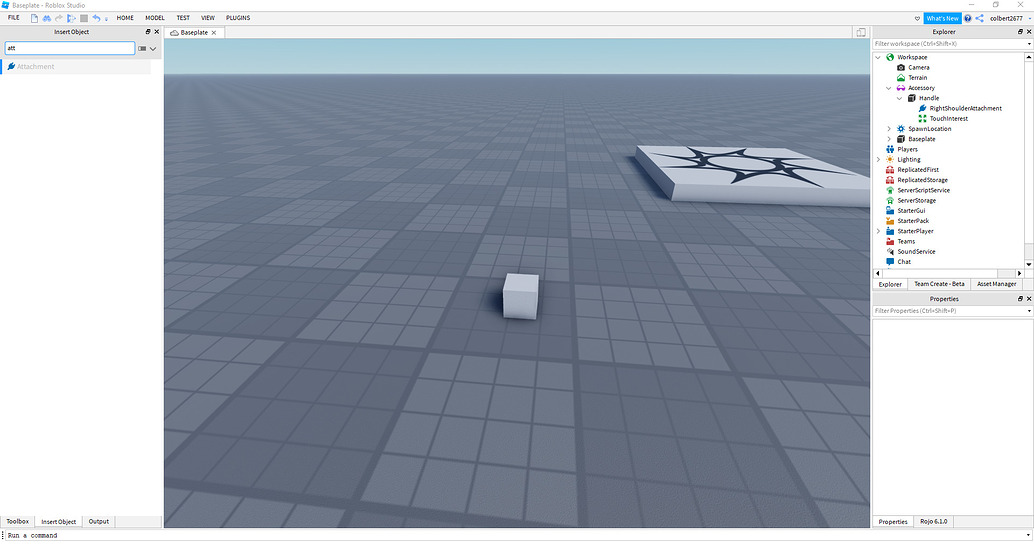Click the Share icon near username
Screen dimensions: 1034x558
coord(979,18)
